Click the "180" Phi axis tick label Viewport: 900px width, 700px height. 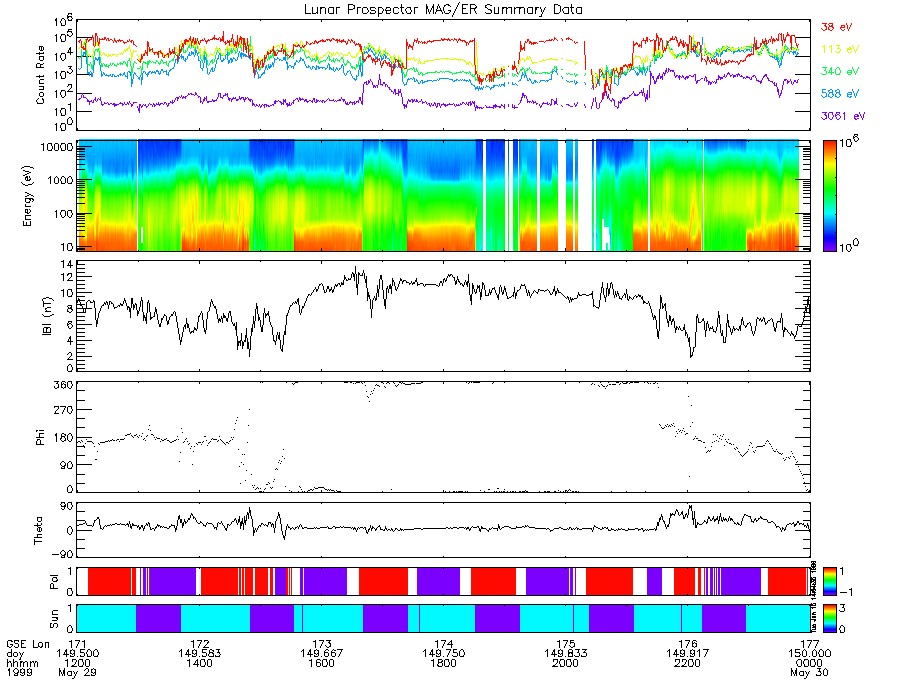pos(64,438)
